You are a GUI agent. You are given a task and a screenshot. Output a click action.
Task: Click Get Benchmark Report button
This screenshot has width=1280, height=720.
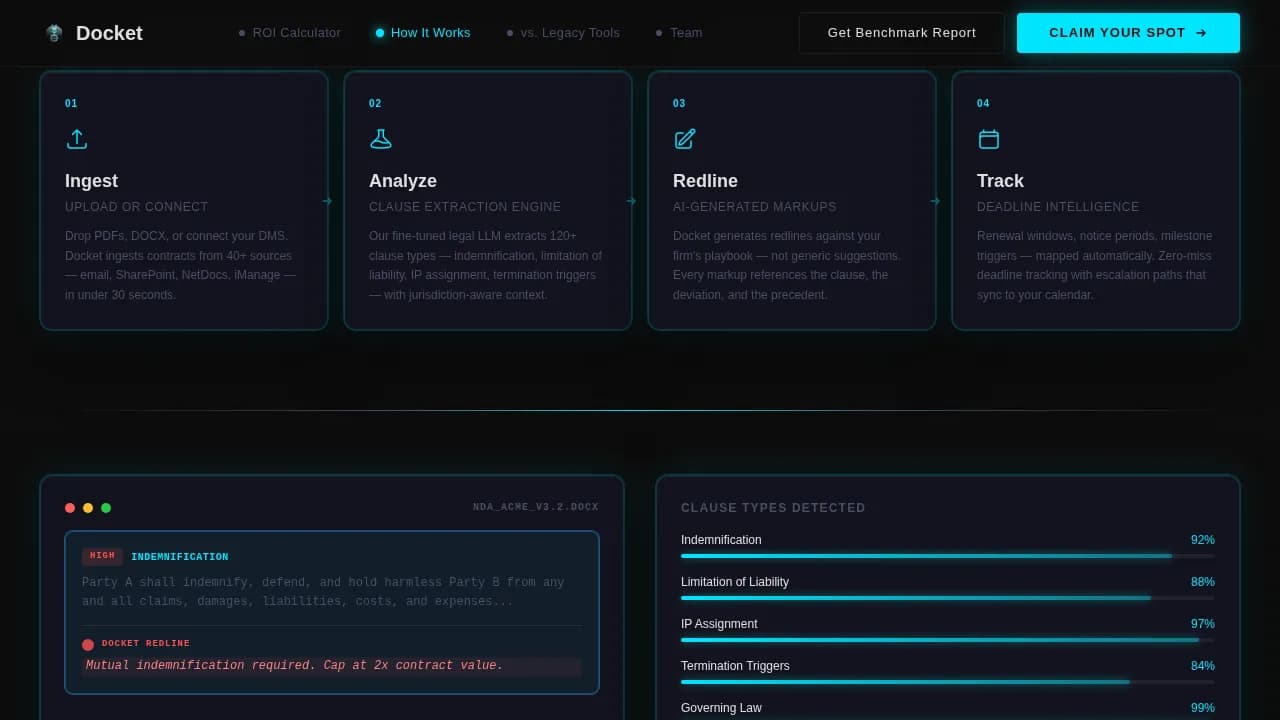click(902, 33)
